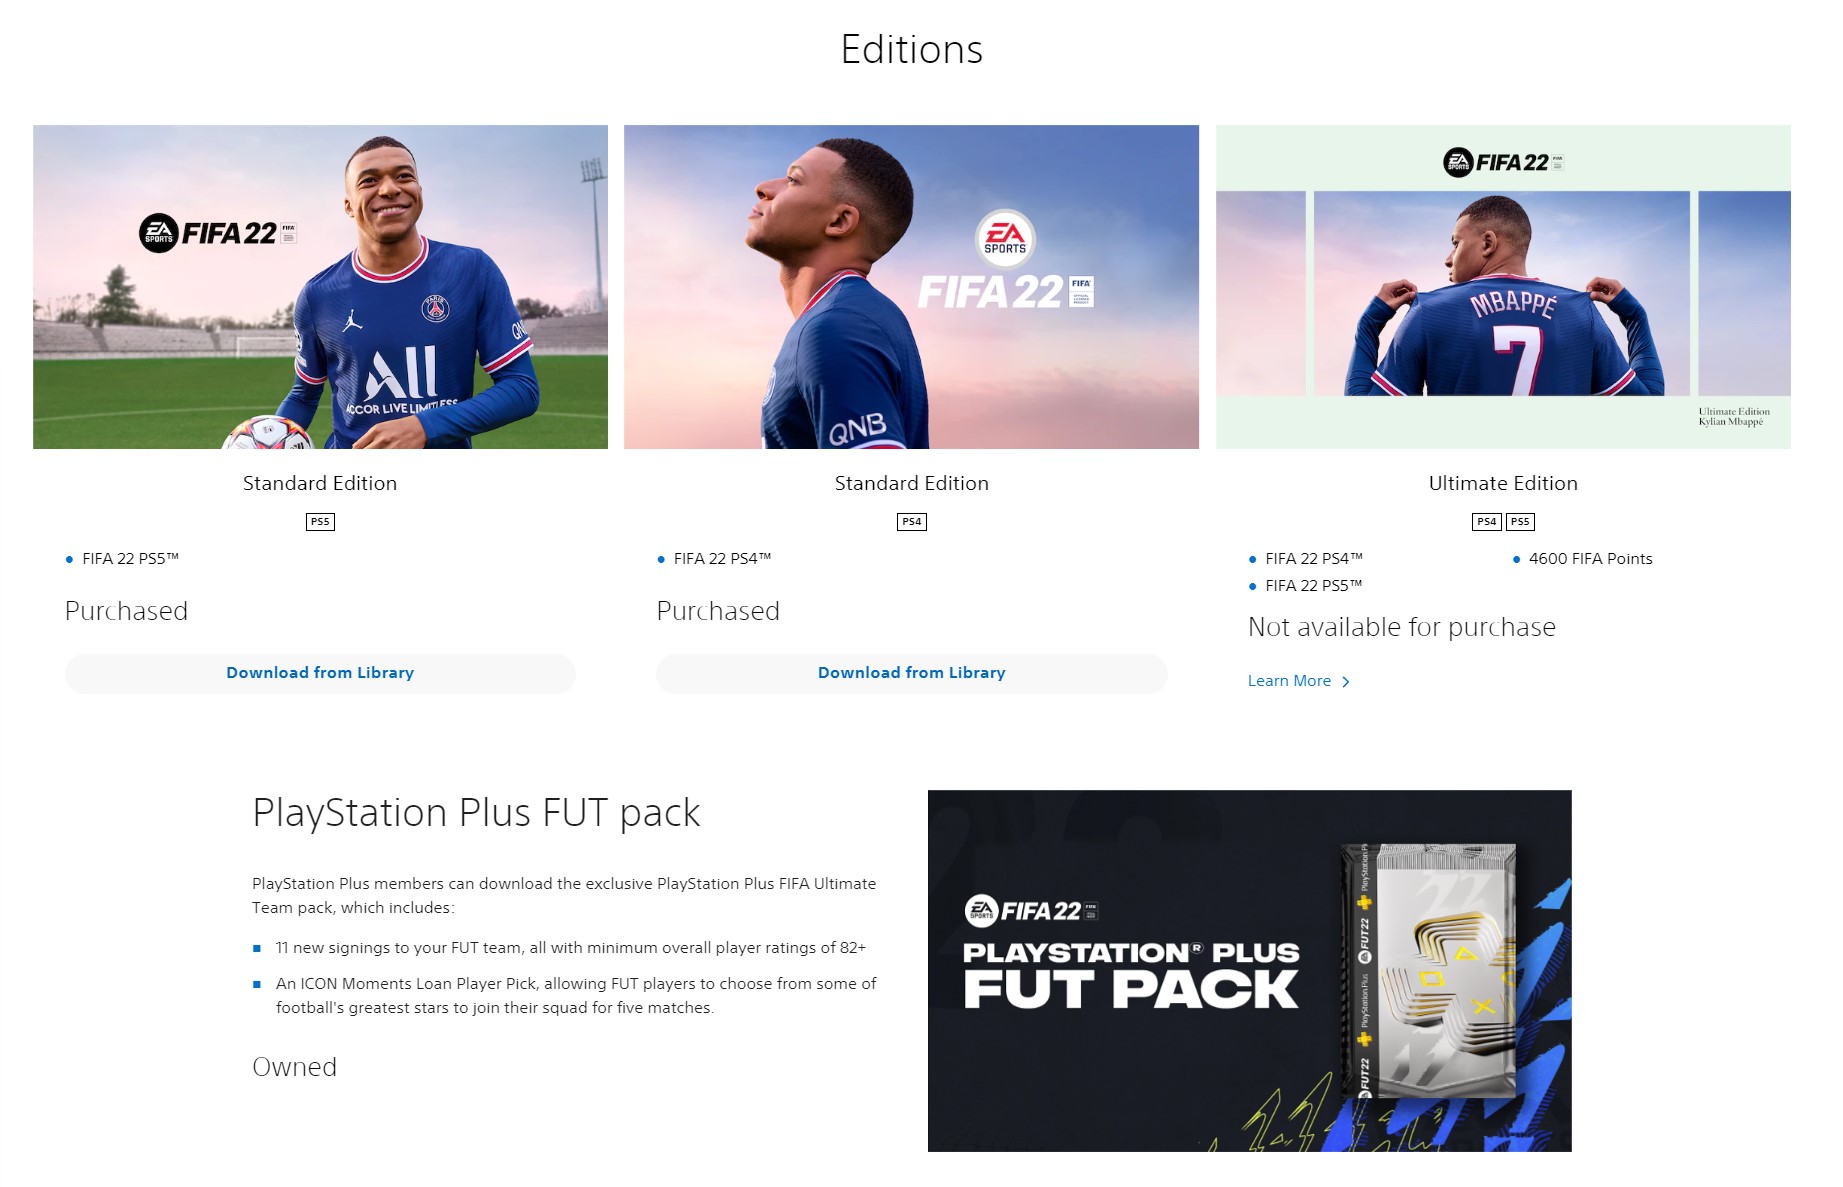
Task: Click the FIFA 22 logo atop the Ultimate Edition image
Action: point(1503,162)
